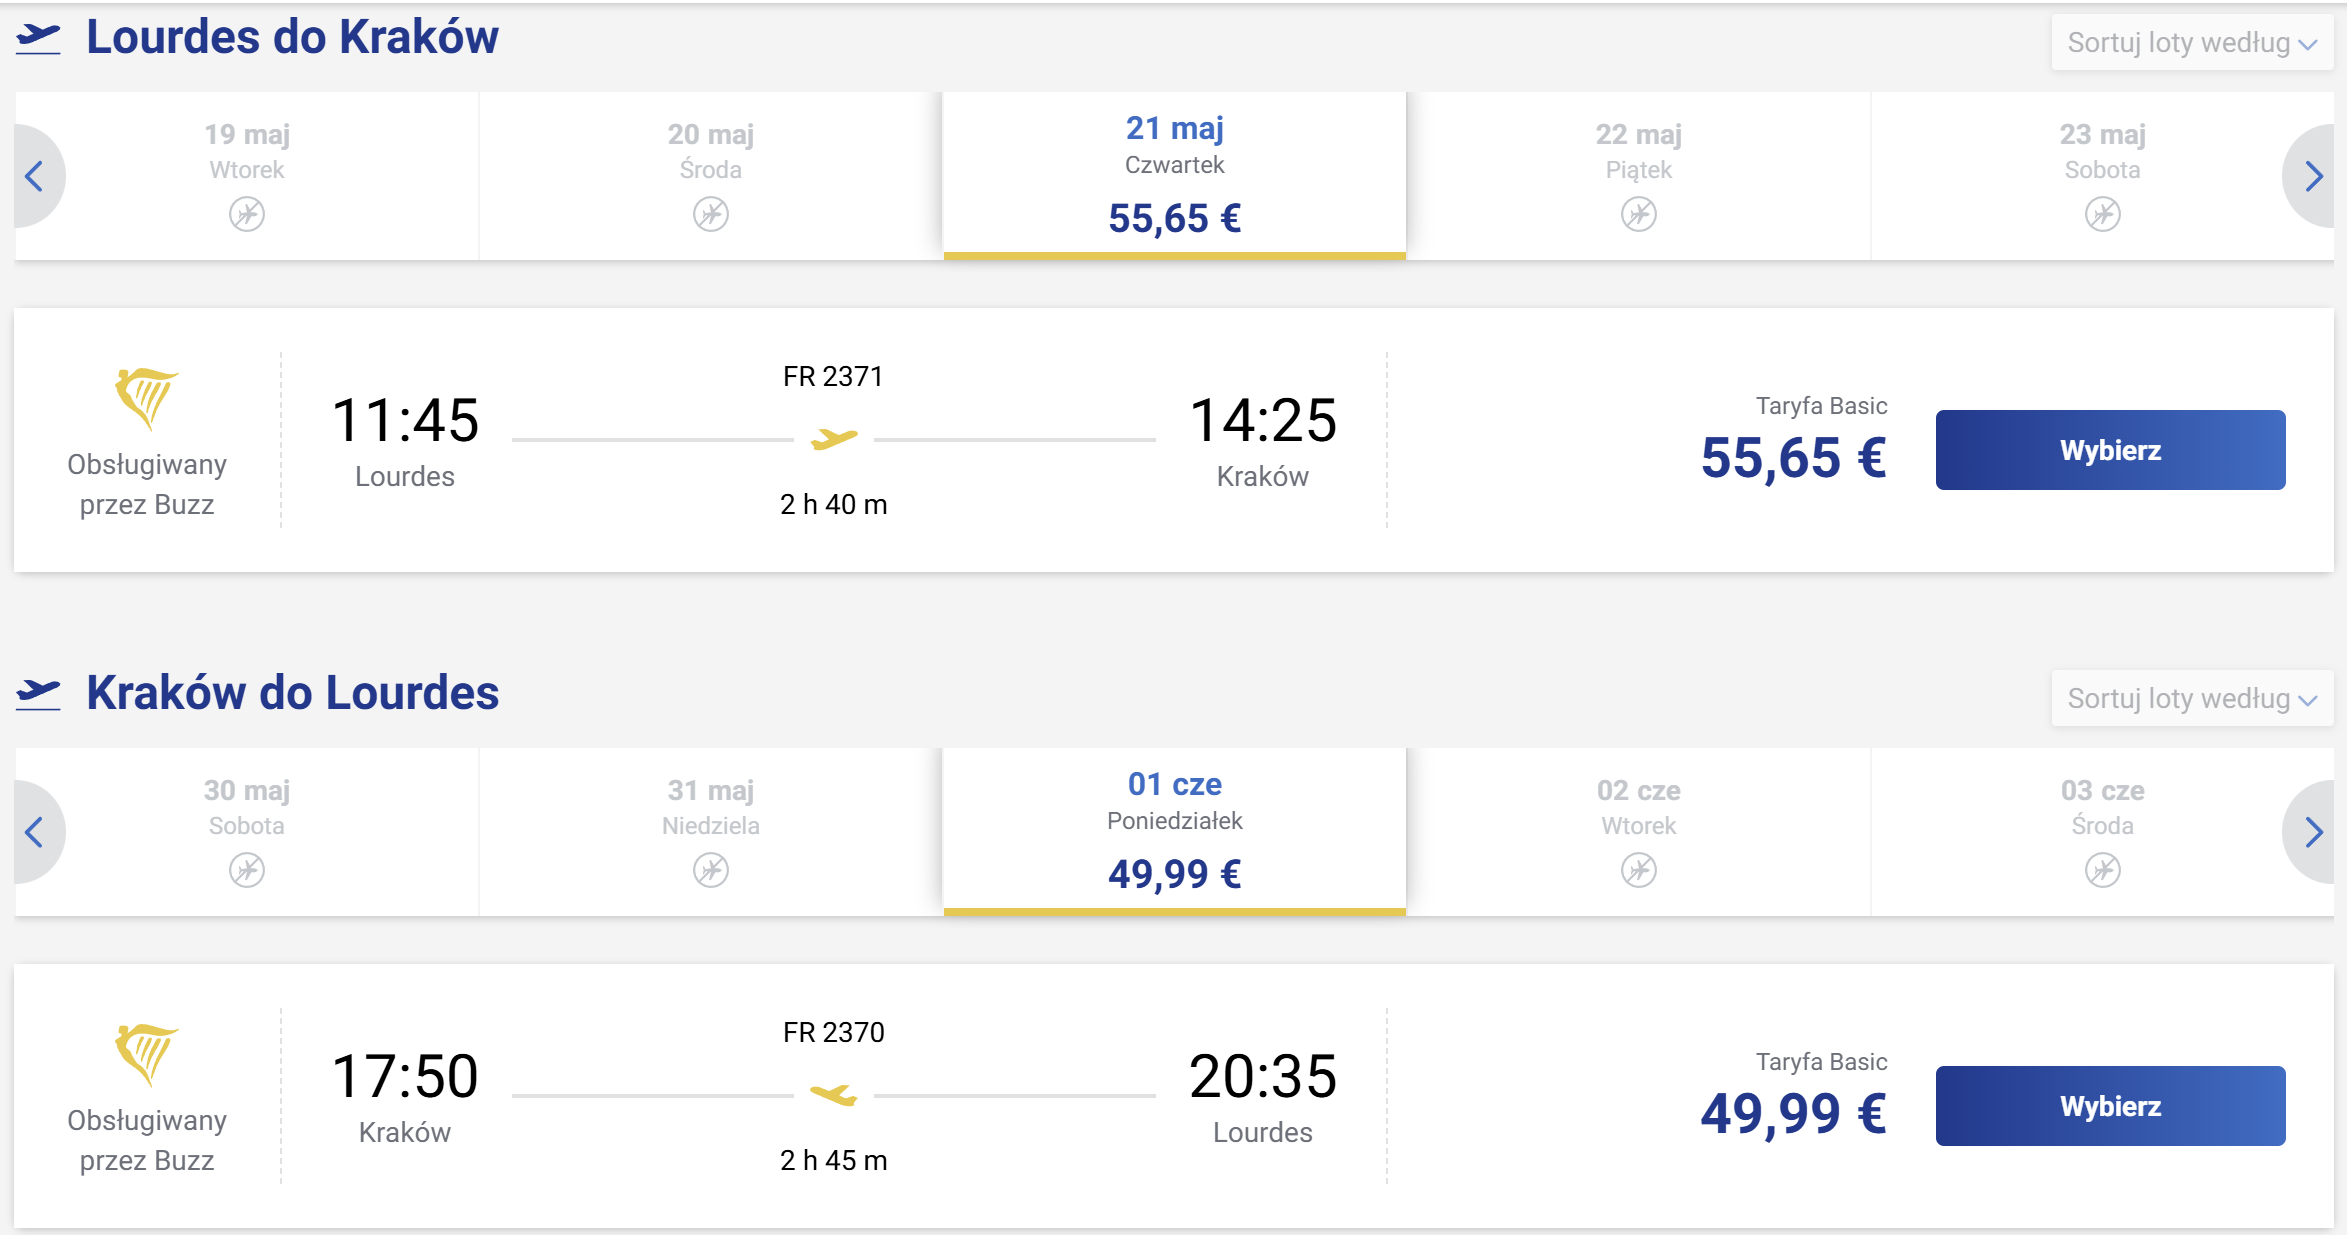Select the 02 cze Wtorek date tab
Image resolution: width=2347 pixels, height=1235 pixels.
point(1639,832)
